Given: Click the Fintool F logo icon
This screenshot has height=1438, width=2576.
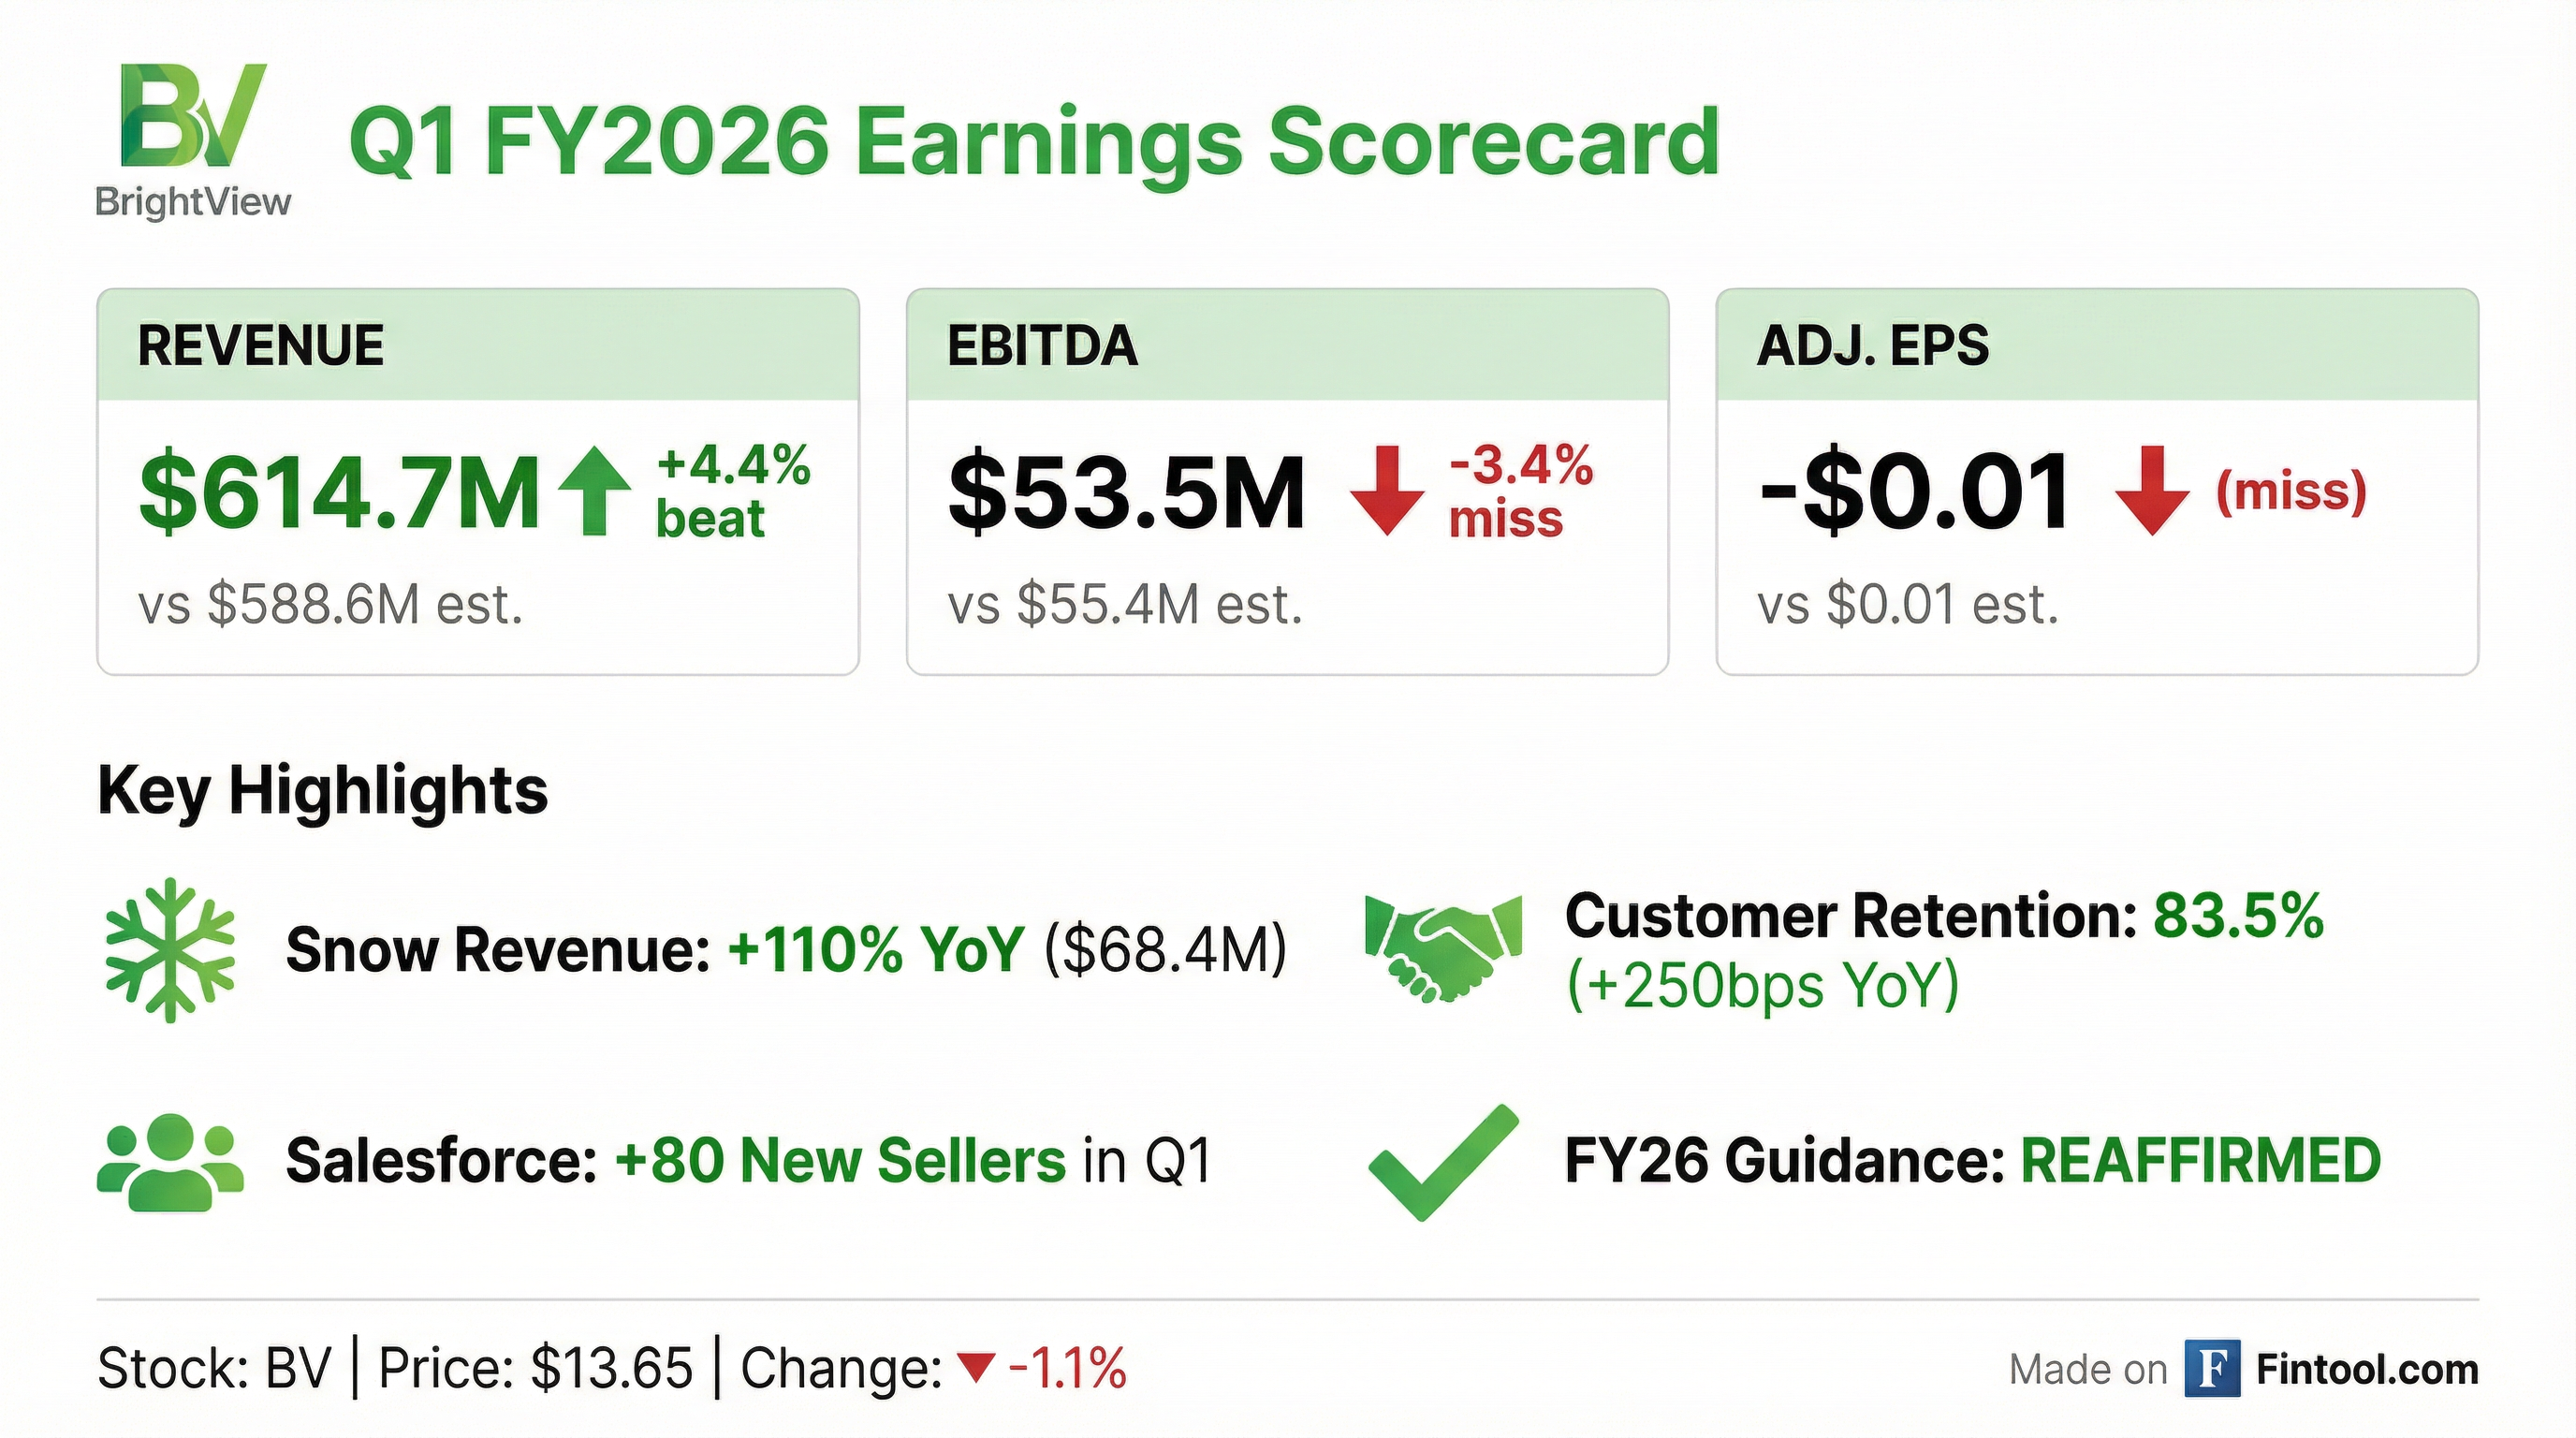Looking at the screenshot, I should [x=2211, y=1368].
